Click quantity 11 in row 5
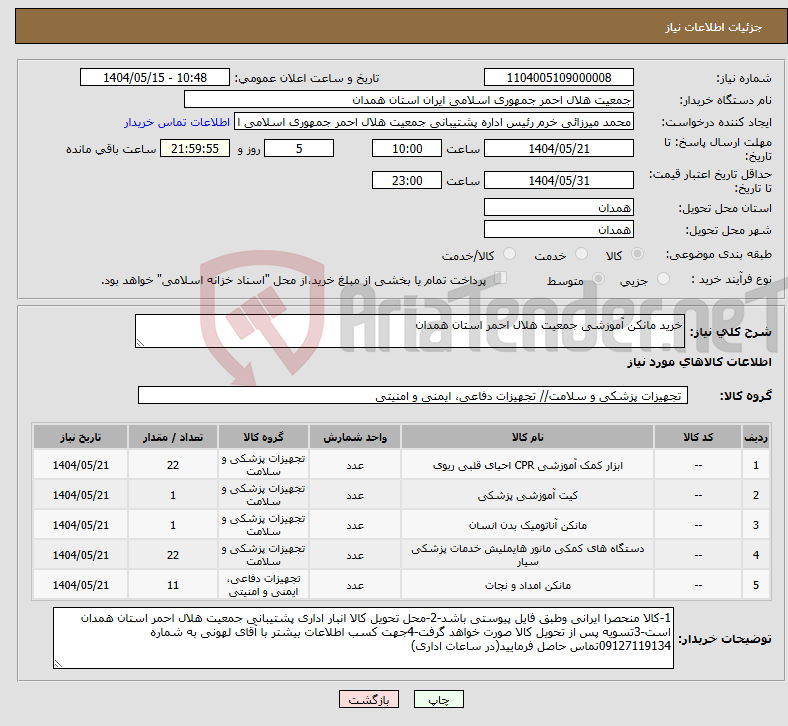Image resolution: width=788 pixels, height=726 pixels. (x=173, y=585)
